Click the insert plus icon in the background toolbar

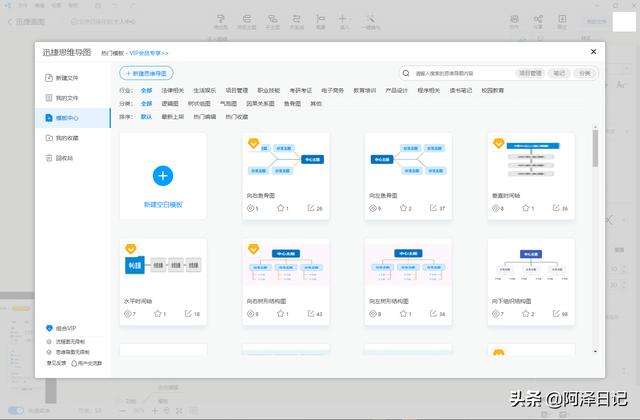tap(343, 21)
